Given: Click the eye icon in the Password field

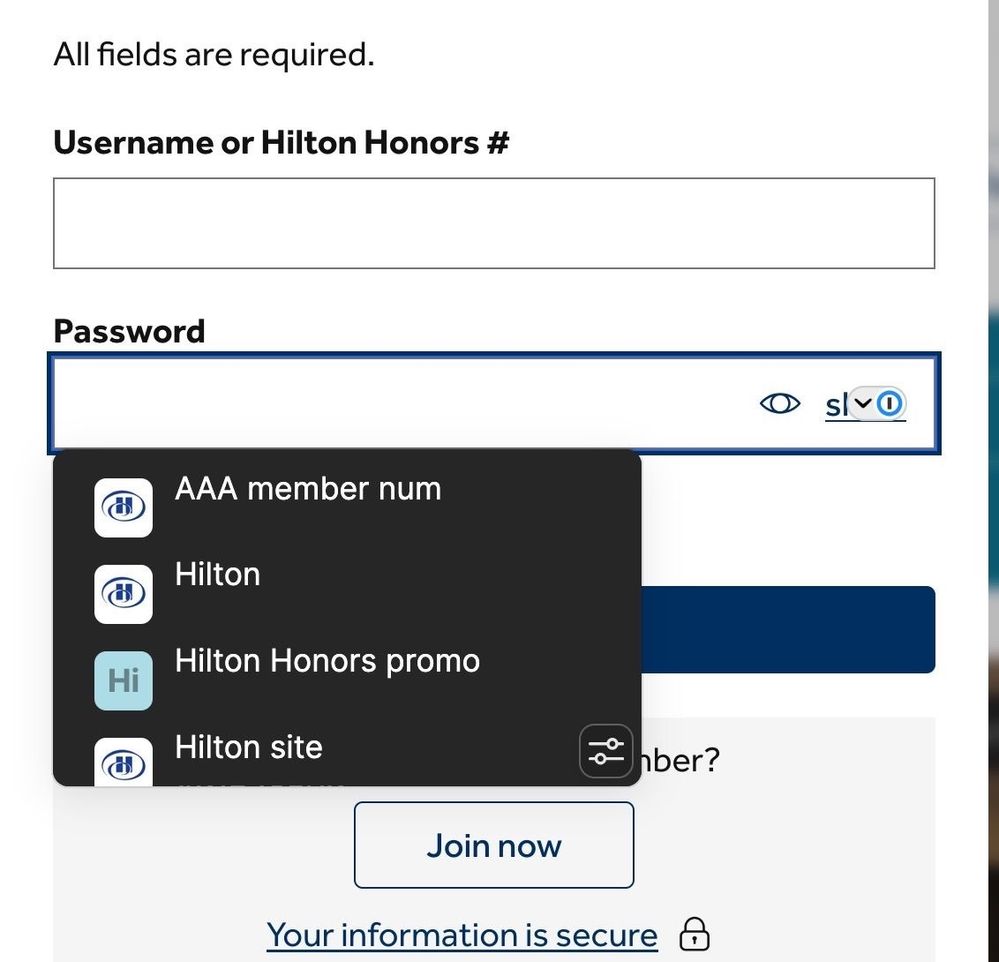Looking at the screenshot, I should point(780,403).
